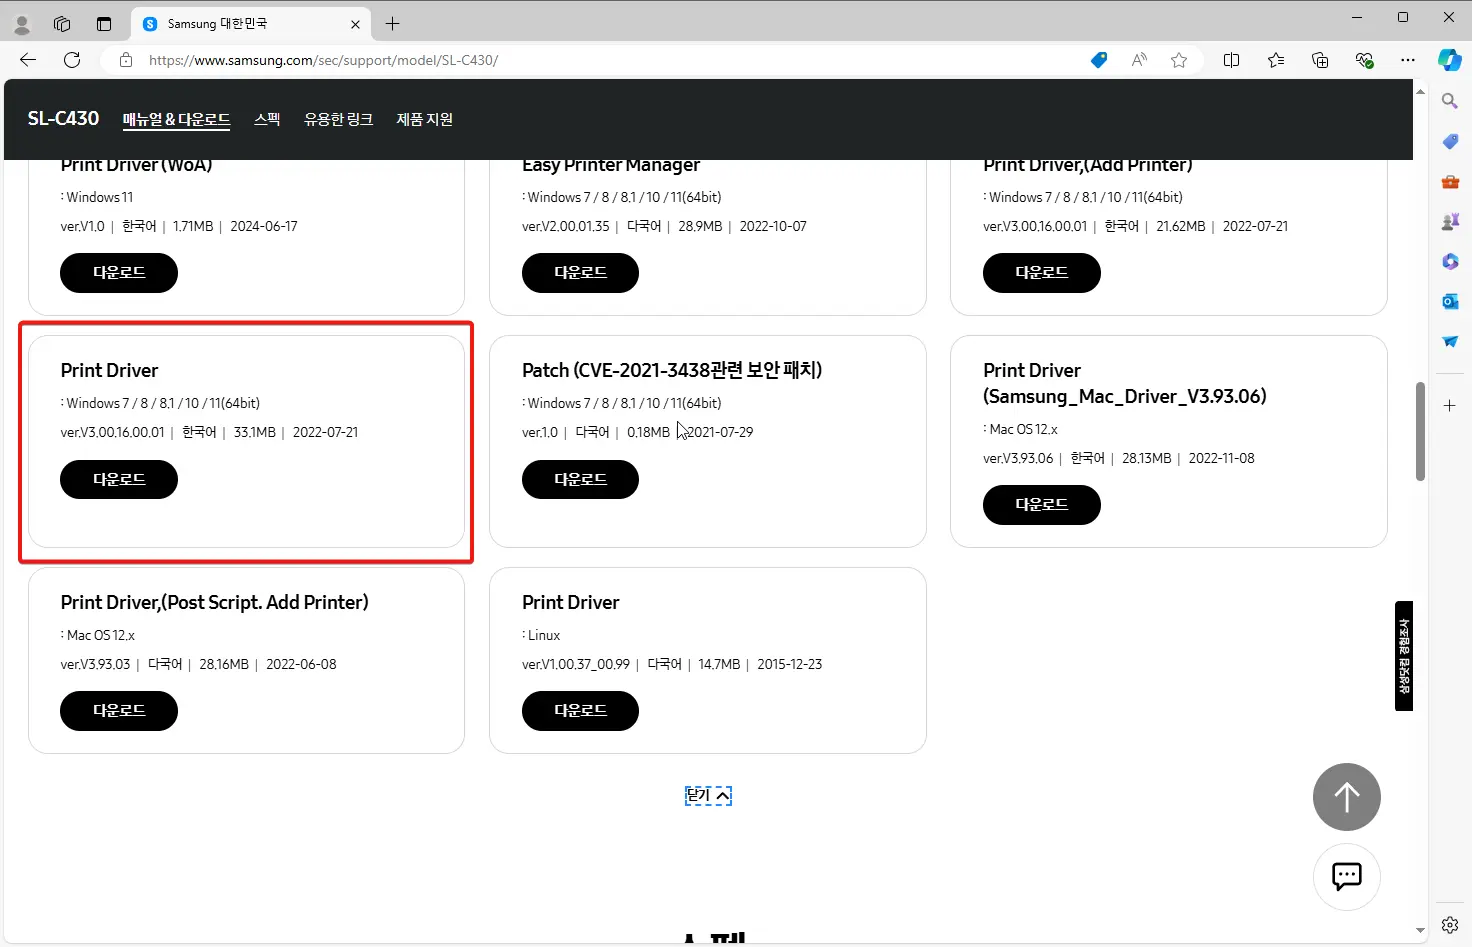Screen dimensions: 1472x947
Task: Click Patch (CVE-2021-3438관련 보안 패치) title
Action: [x=672, y=370]
